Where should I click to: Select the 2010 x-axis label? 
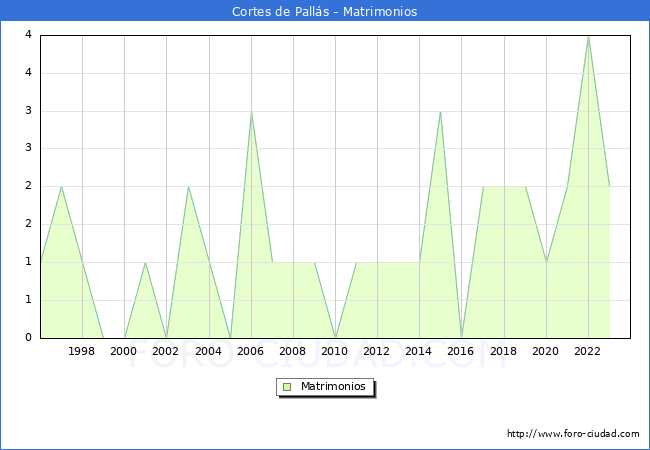click(335, 351)
